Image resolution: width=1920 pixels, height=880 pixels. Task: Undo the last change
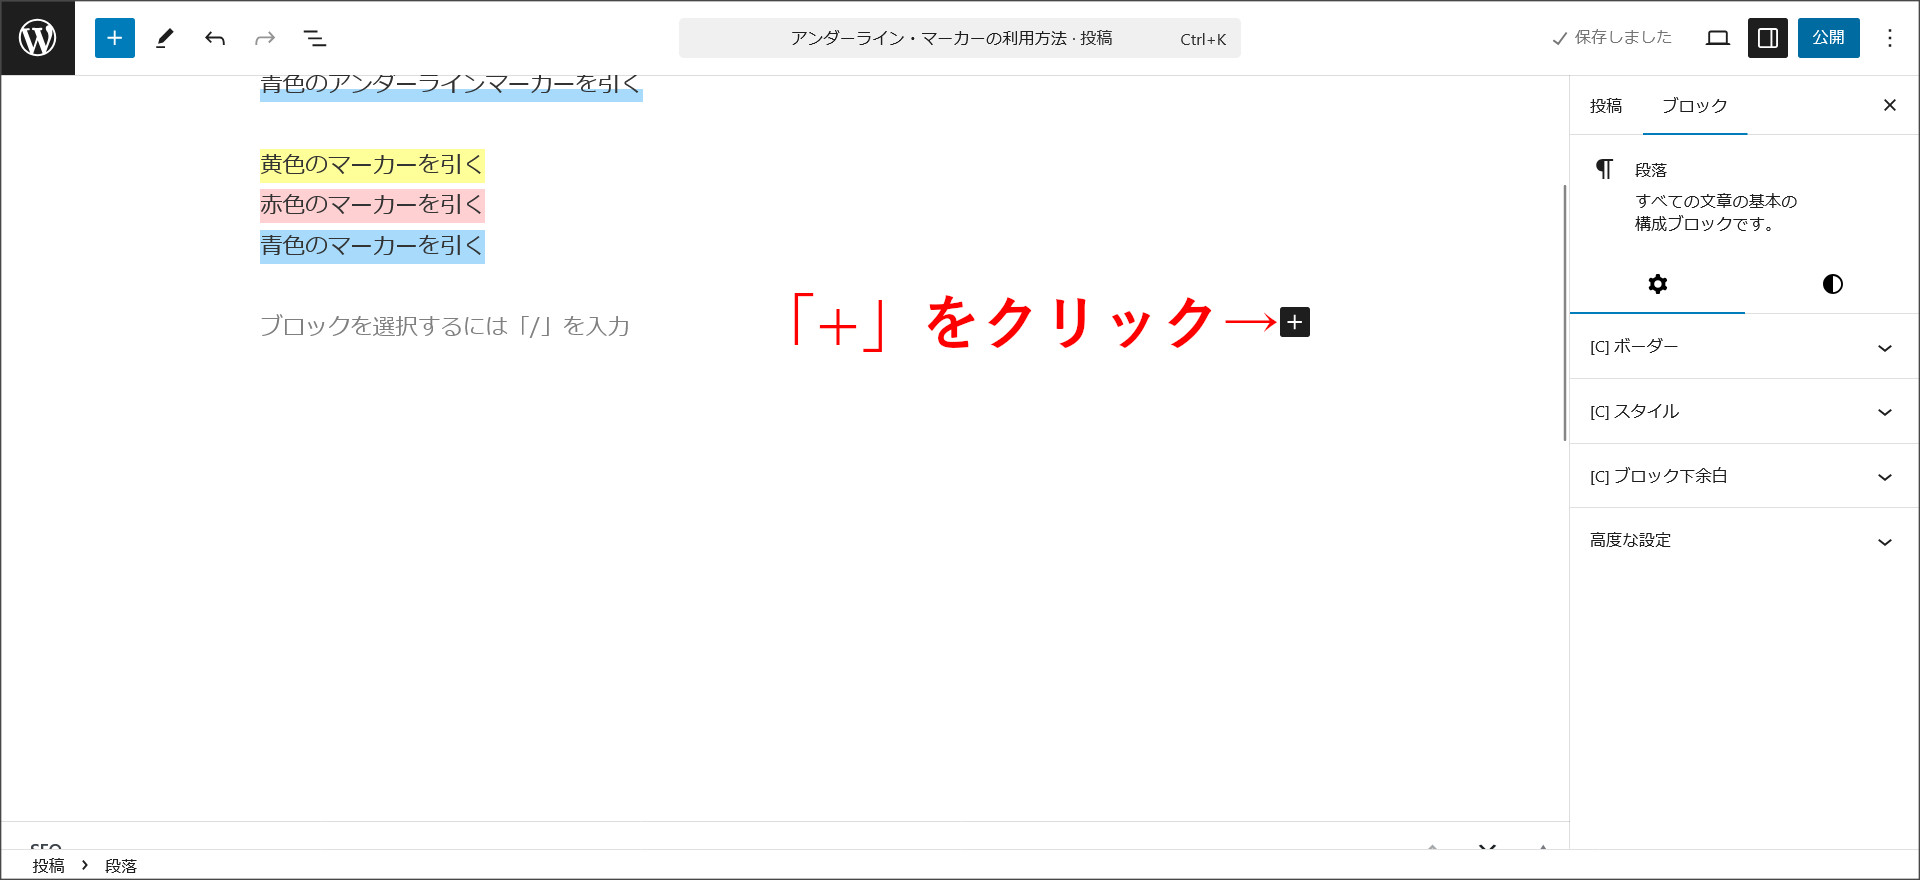pyautogui.click(x=215, y=38)
